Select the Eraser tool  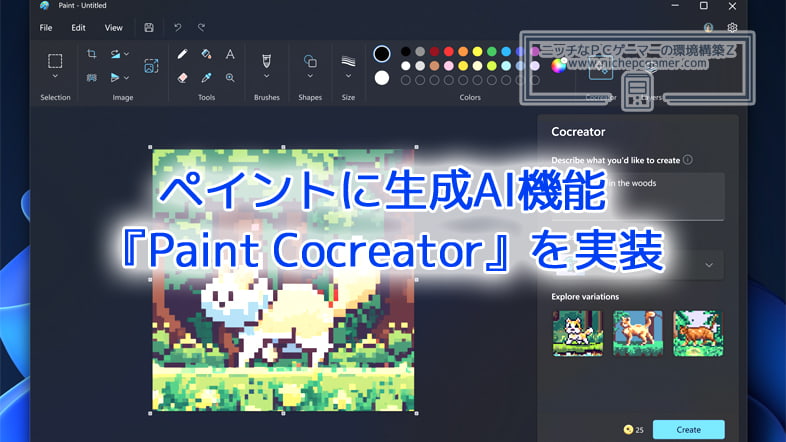pos(182,78)
